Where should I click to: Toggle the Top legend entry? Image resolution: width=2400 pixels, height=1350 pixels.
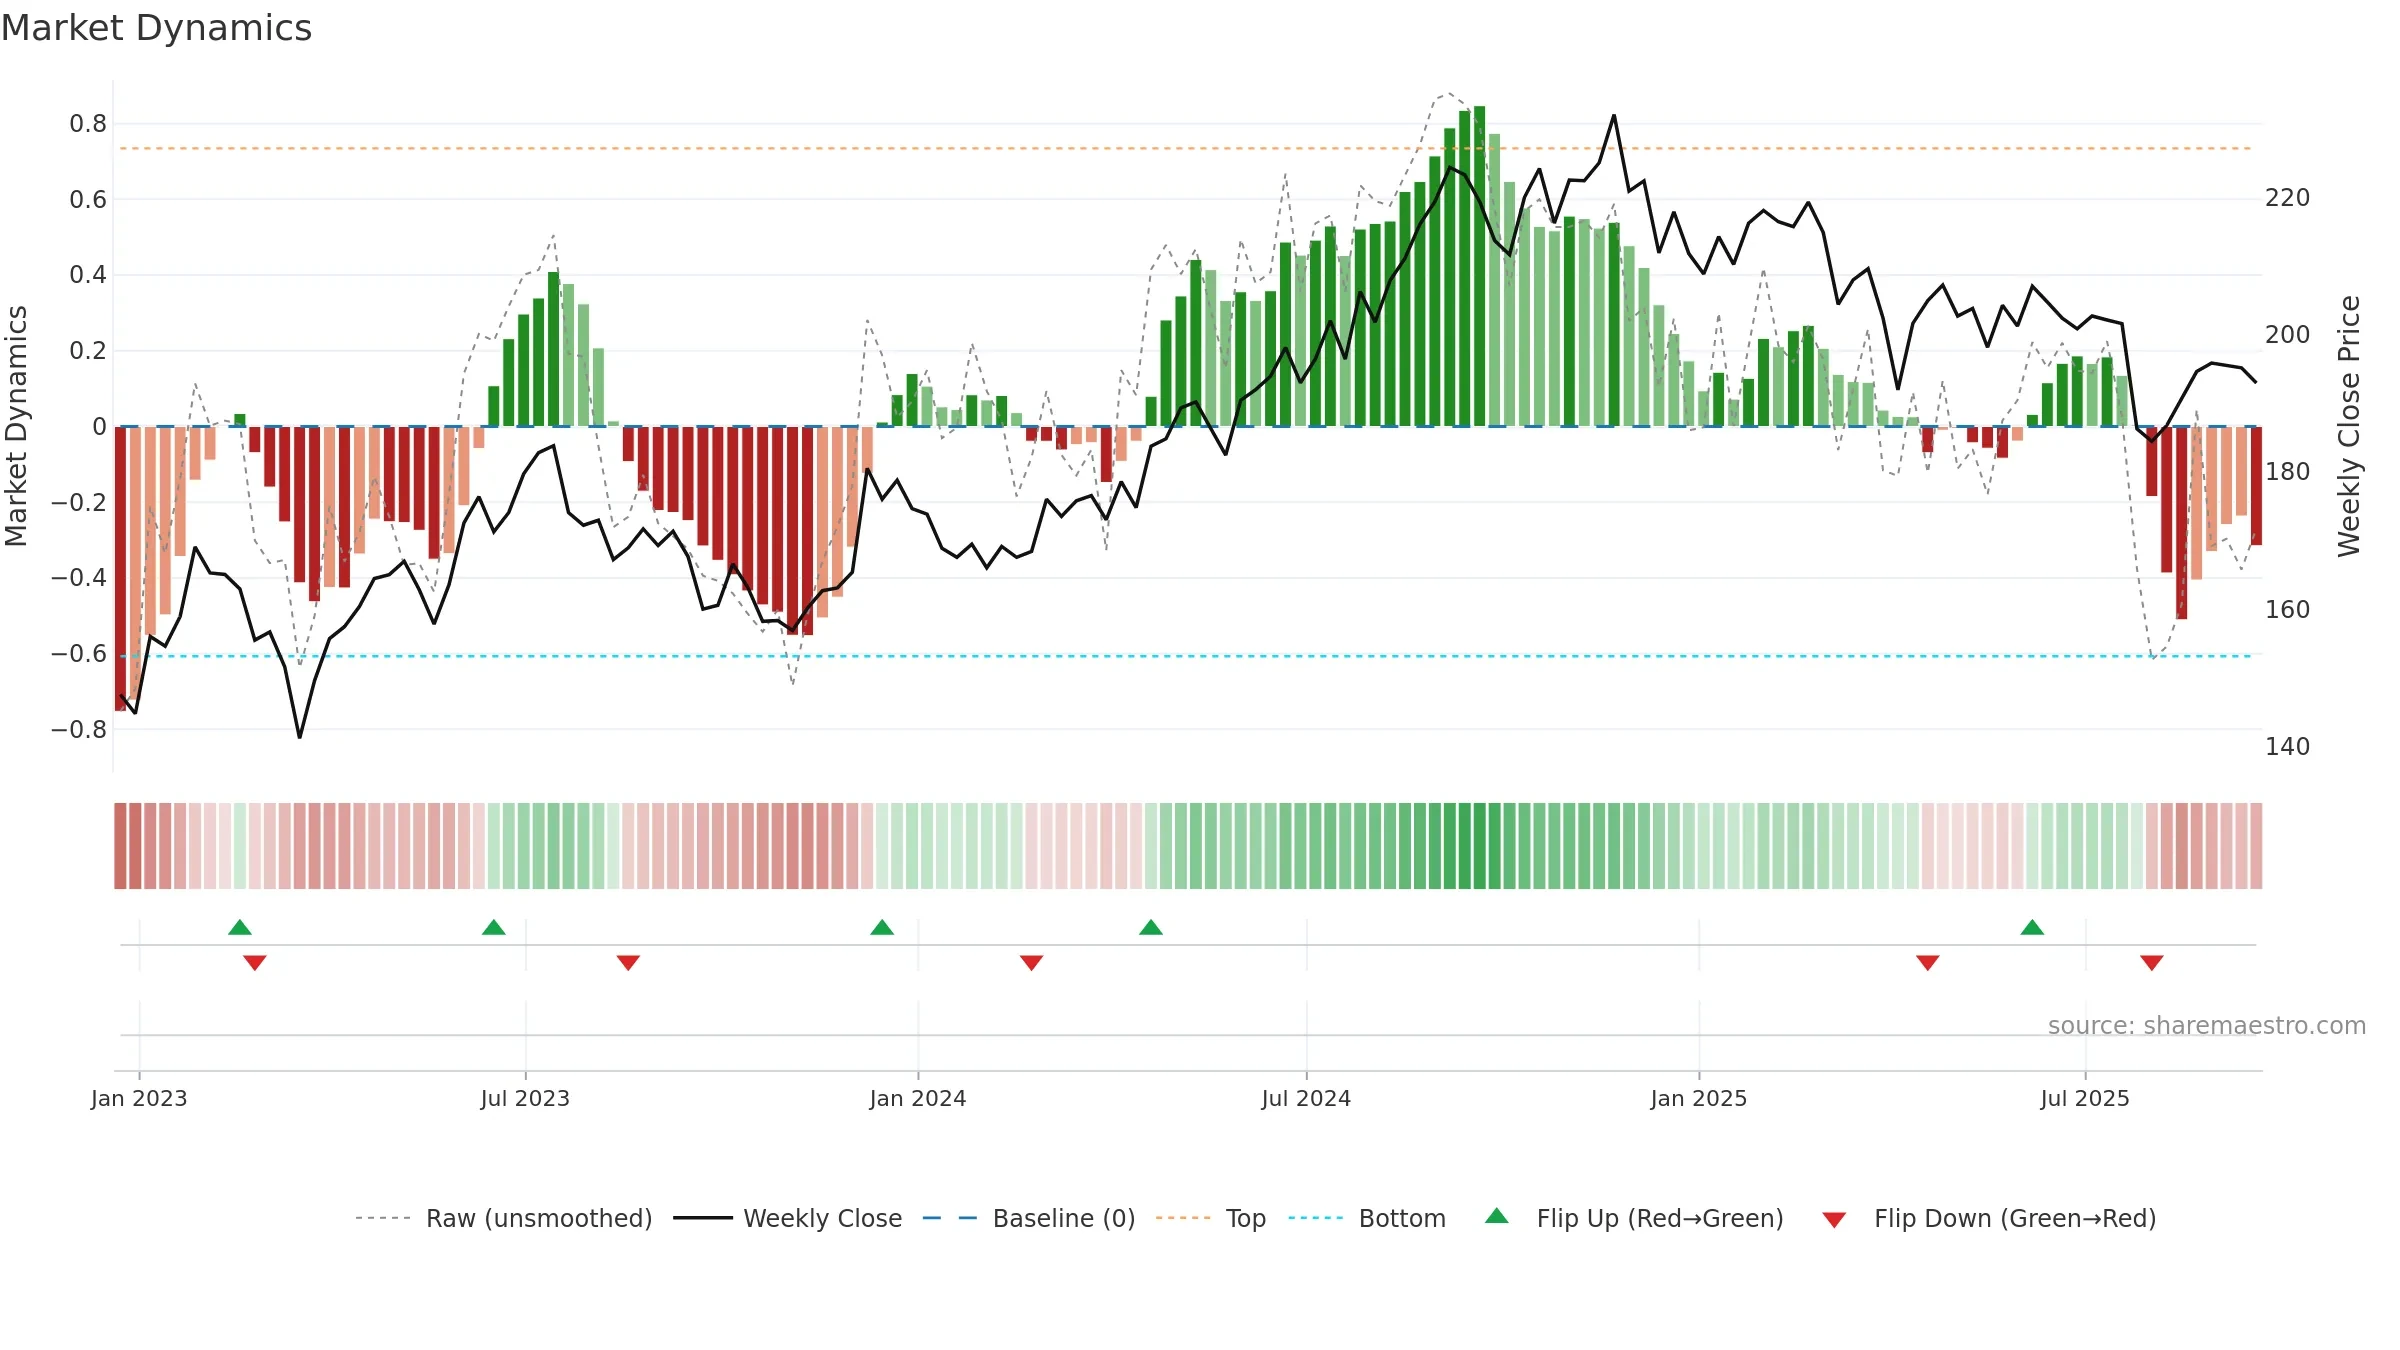pyautogui.click(x=1211, y=1218)
